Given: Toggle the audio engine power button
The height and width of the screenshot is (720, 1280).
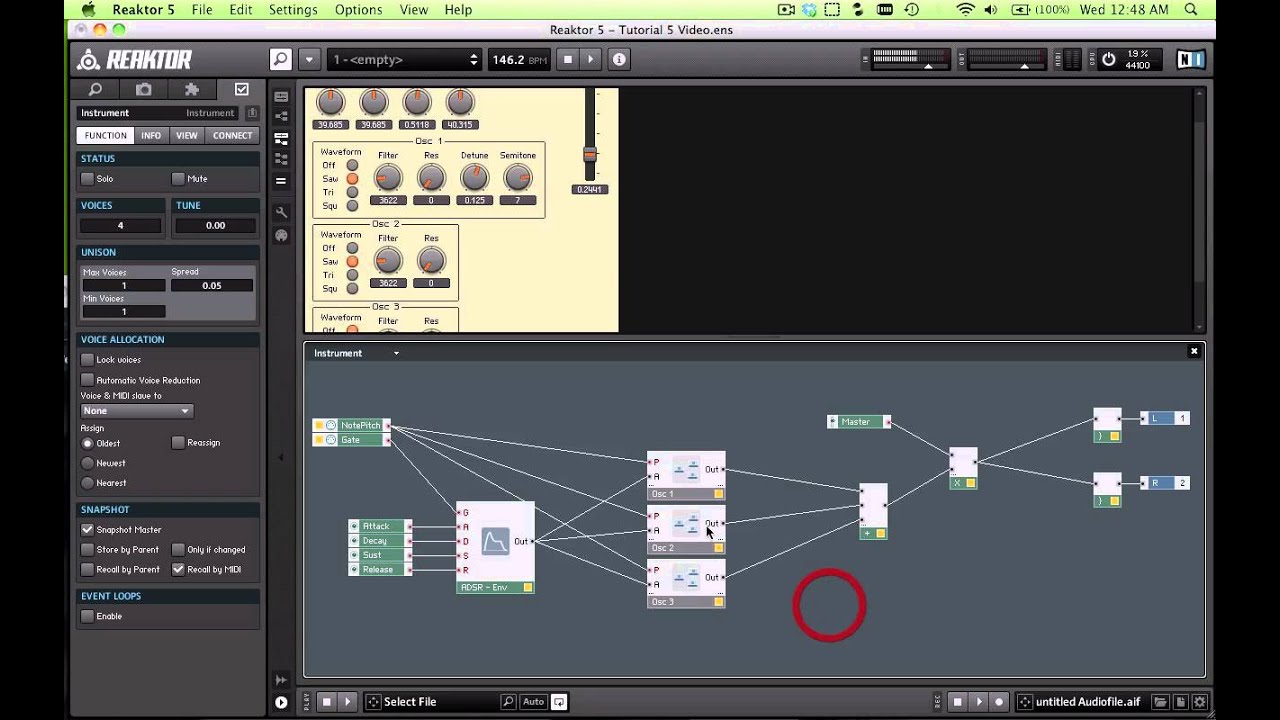Looking at the screenshot, I should pos(1108,59).
